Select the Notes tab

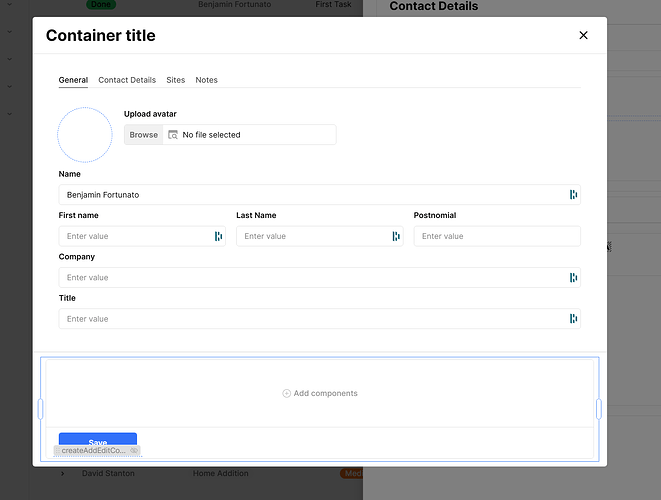(206, 80)
